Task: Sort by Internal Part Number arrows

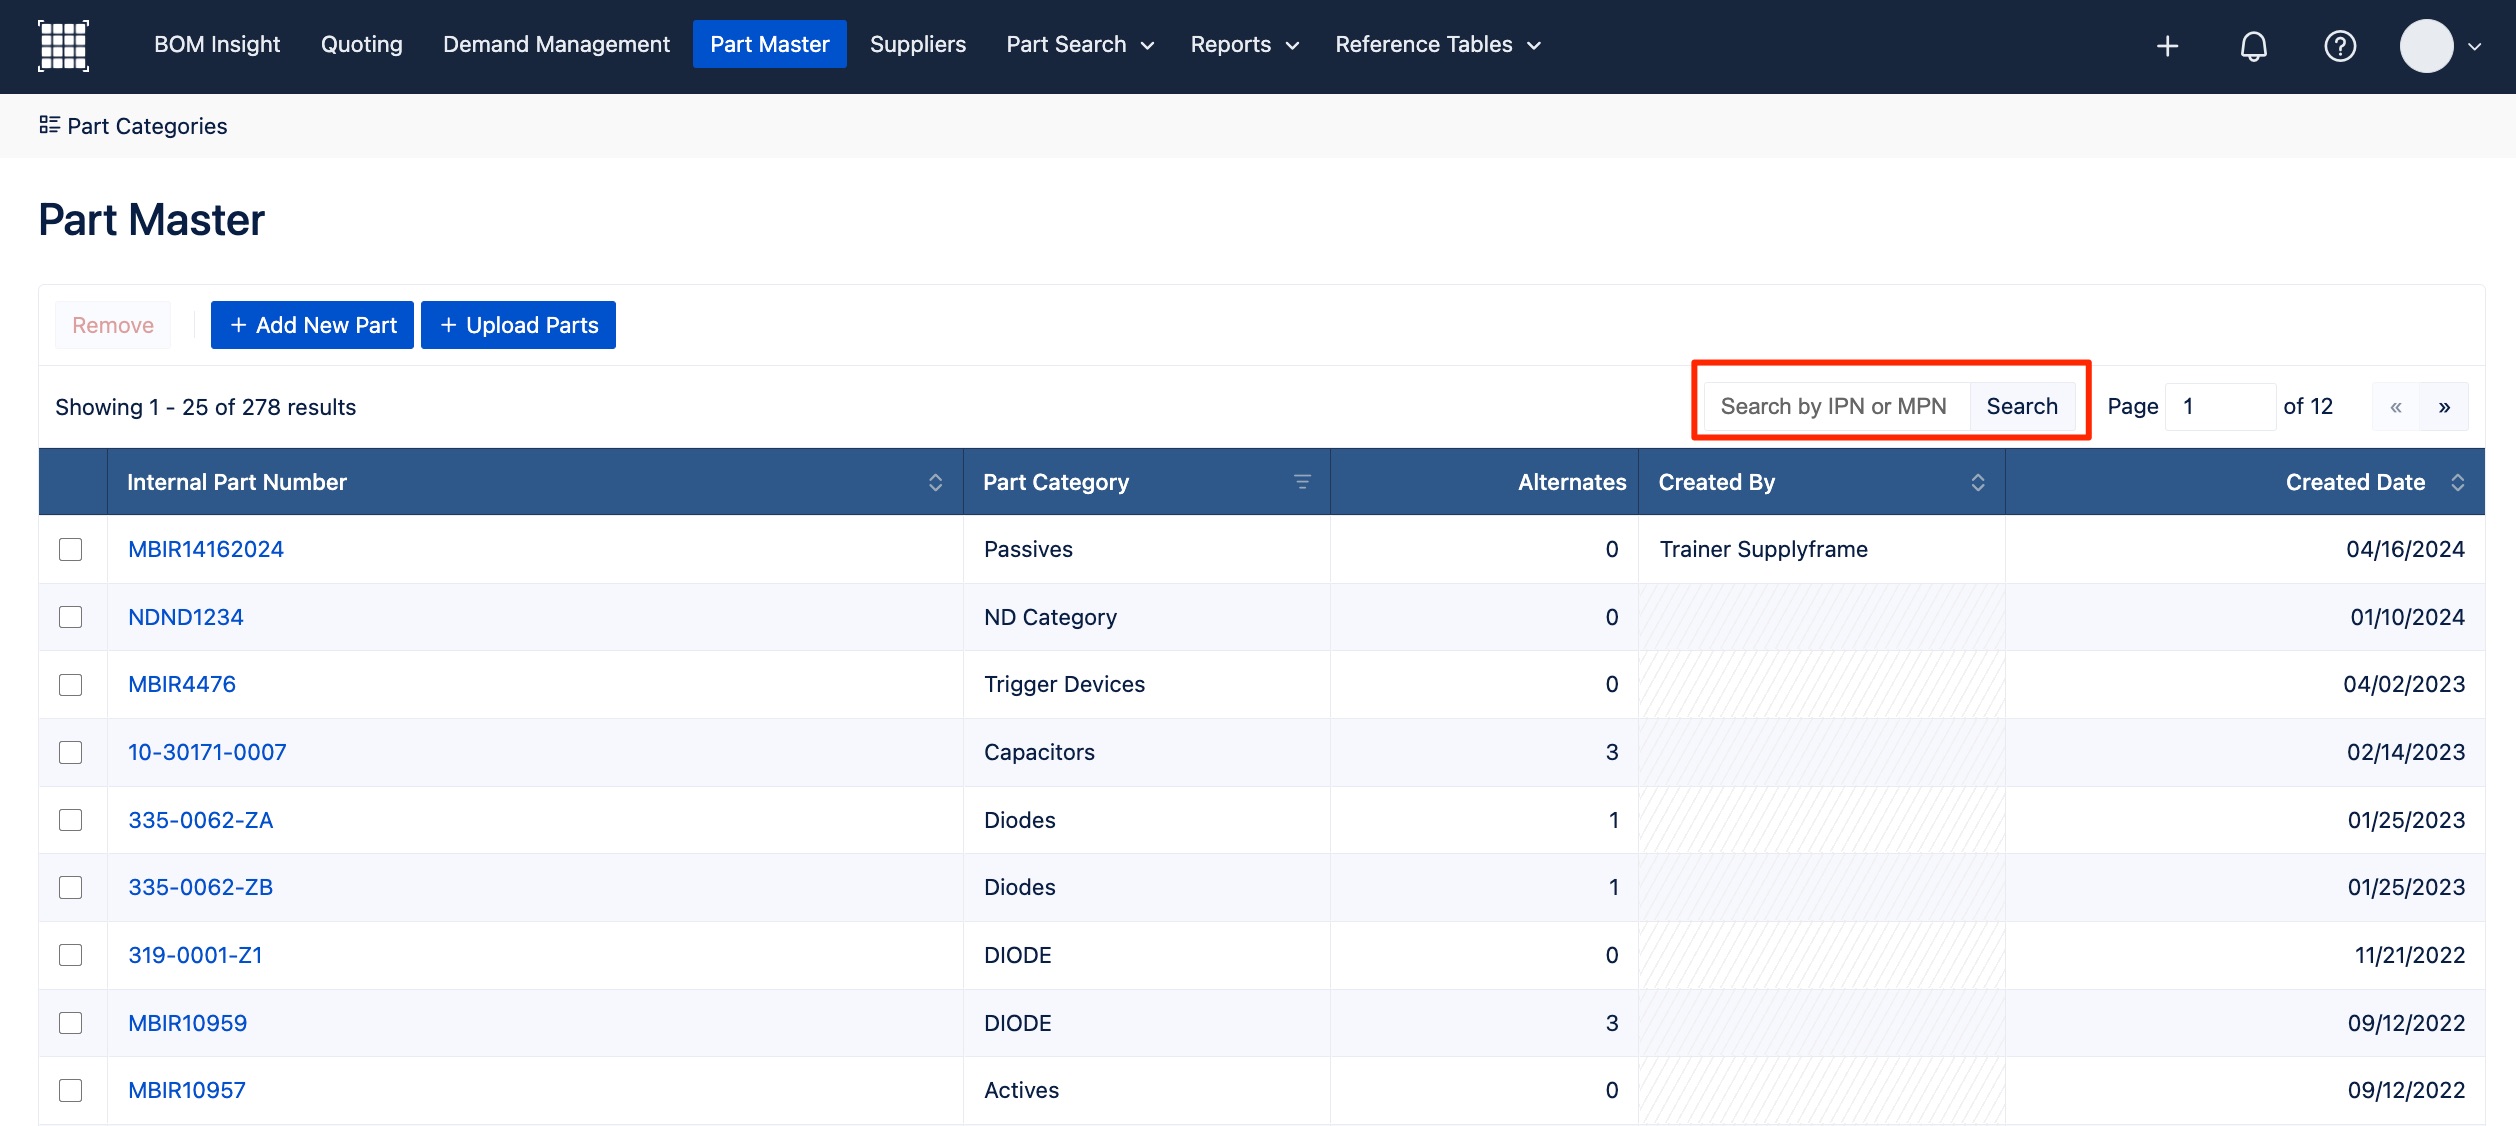Action: click(935, 482)
